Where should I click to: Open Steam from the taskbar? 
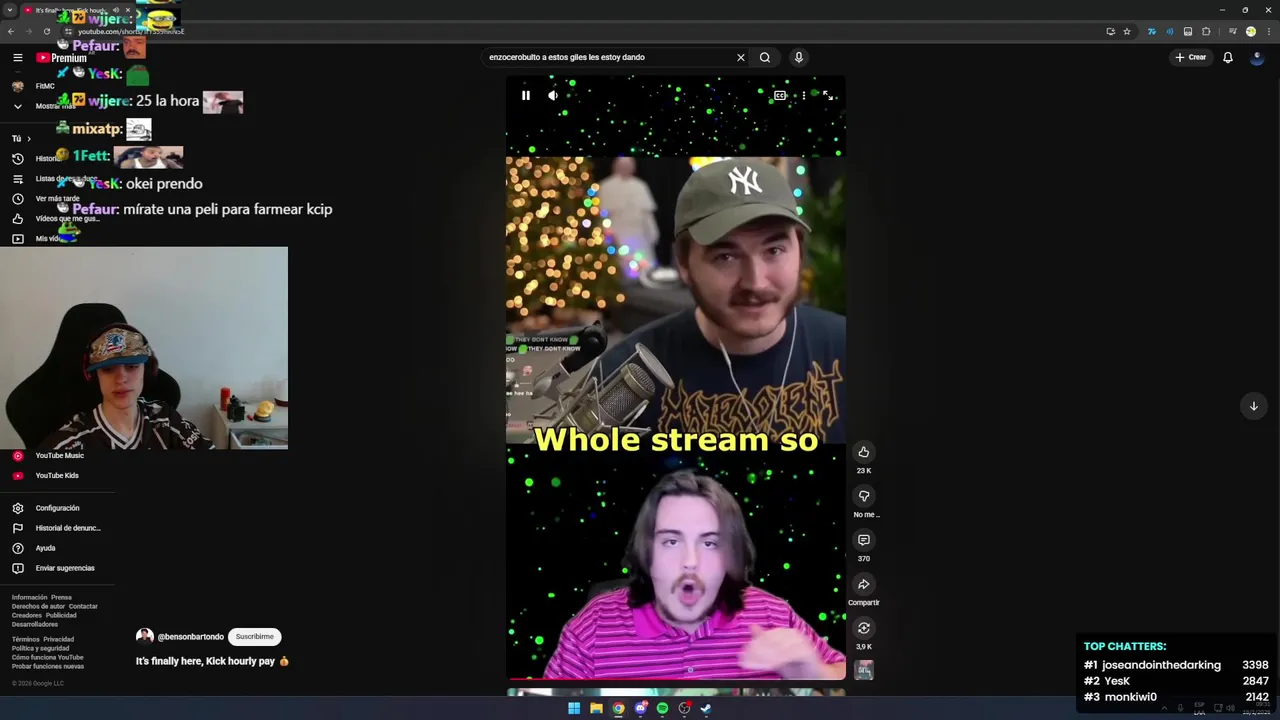pyautogui.click(x=706, y=708)
